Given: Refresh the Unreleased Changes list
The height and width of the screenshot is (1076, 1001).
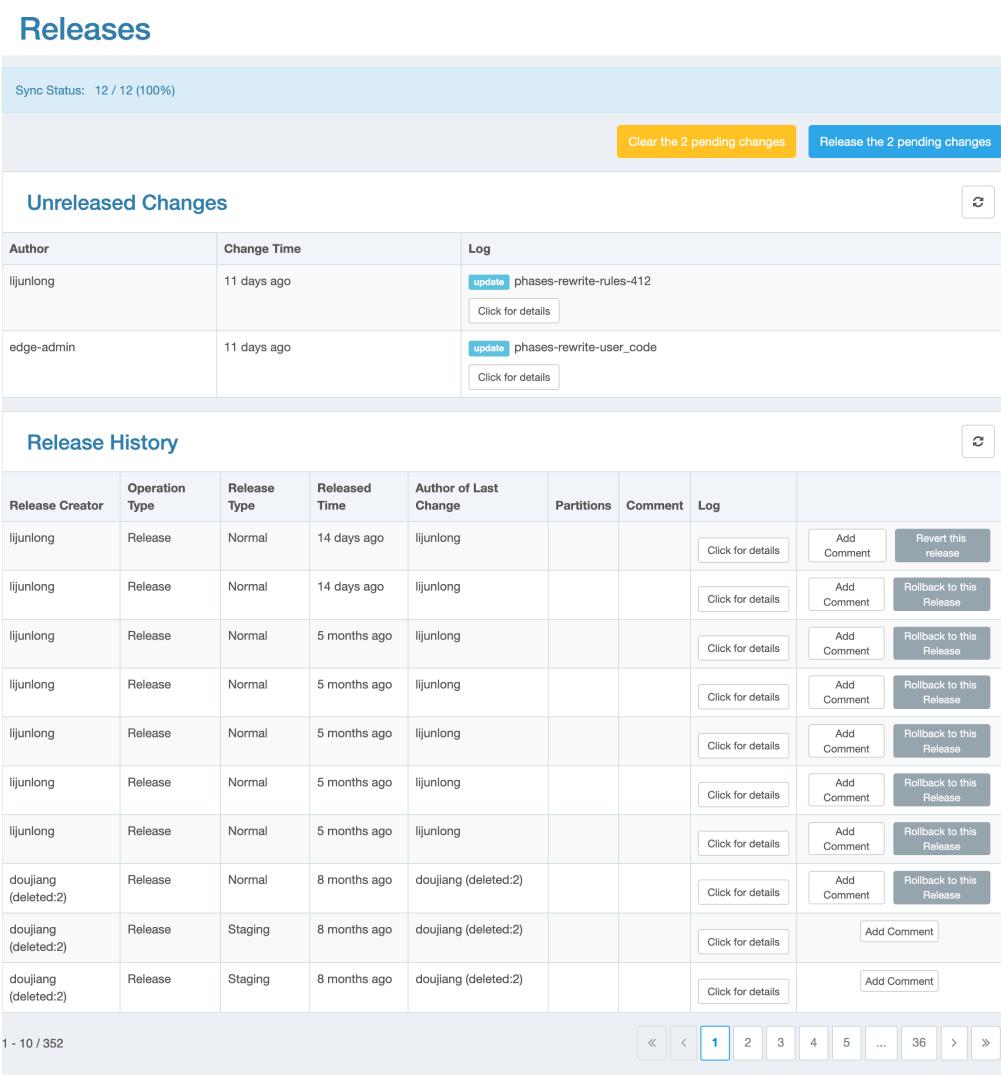Looking at the screenshot, I should tap(978, 202).
